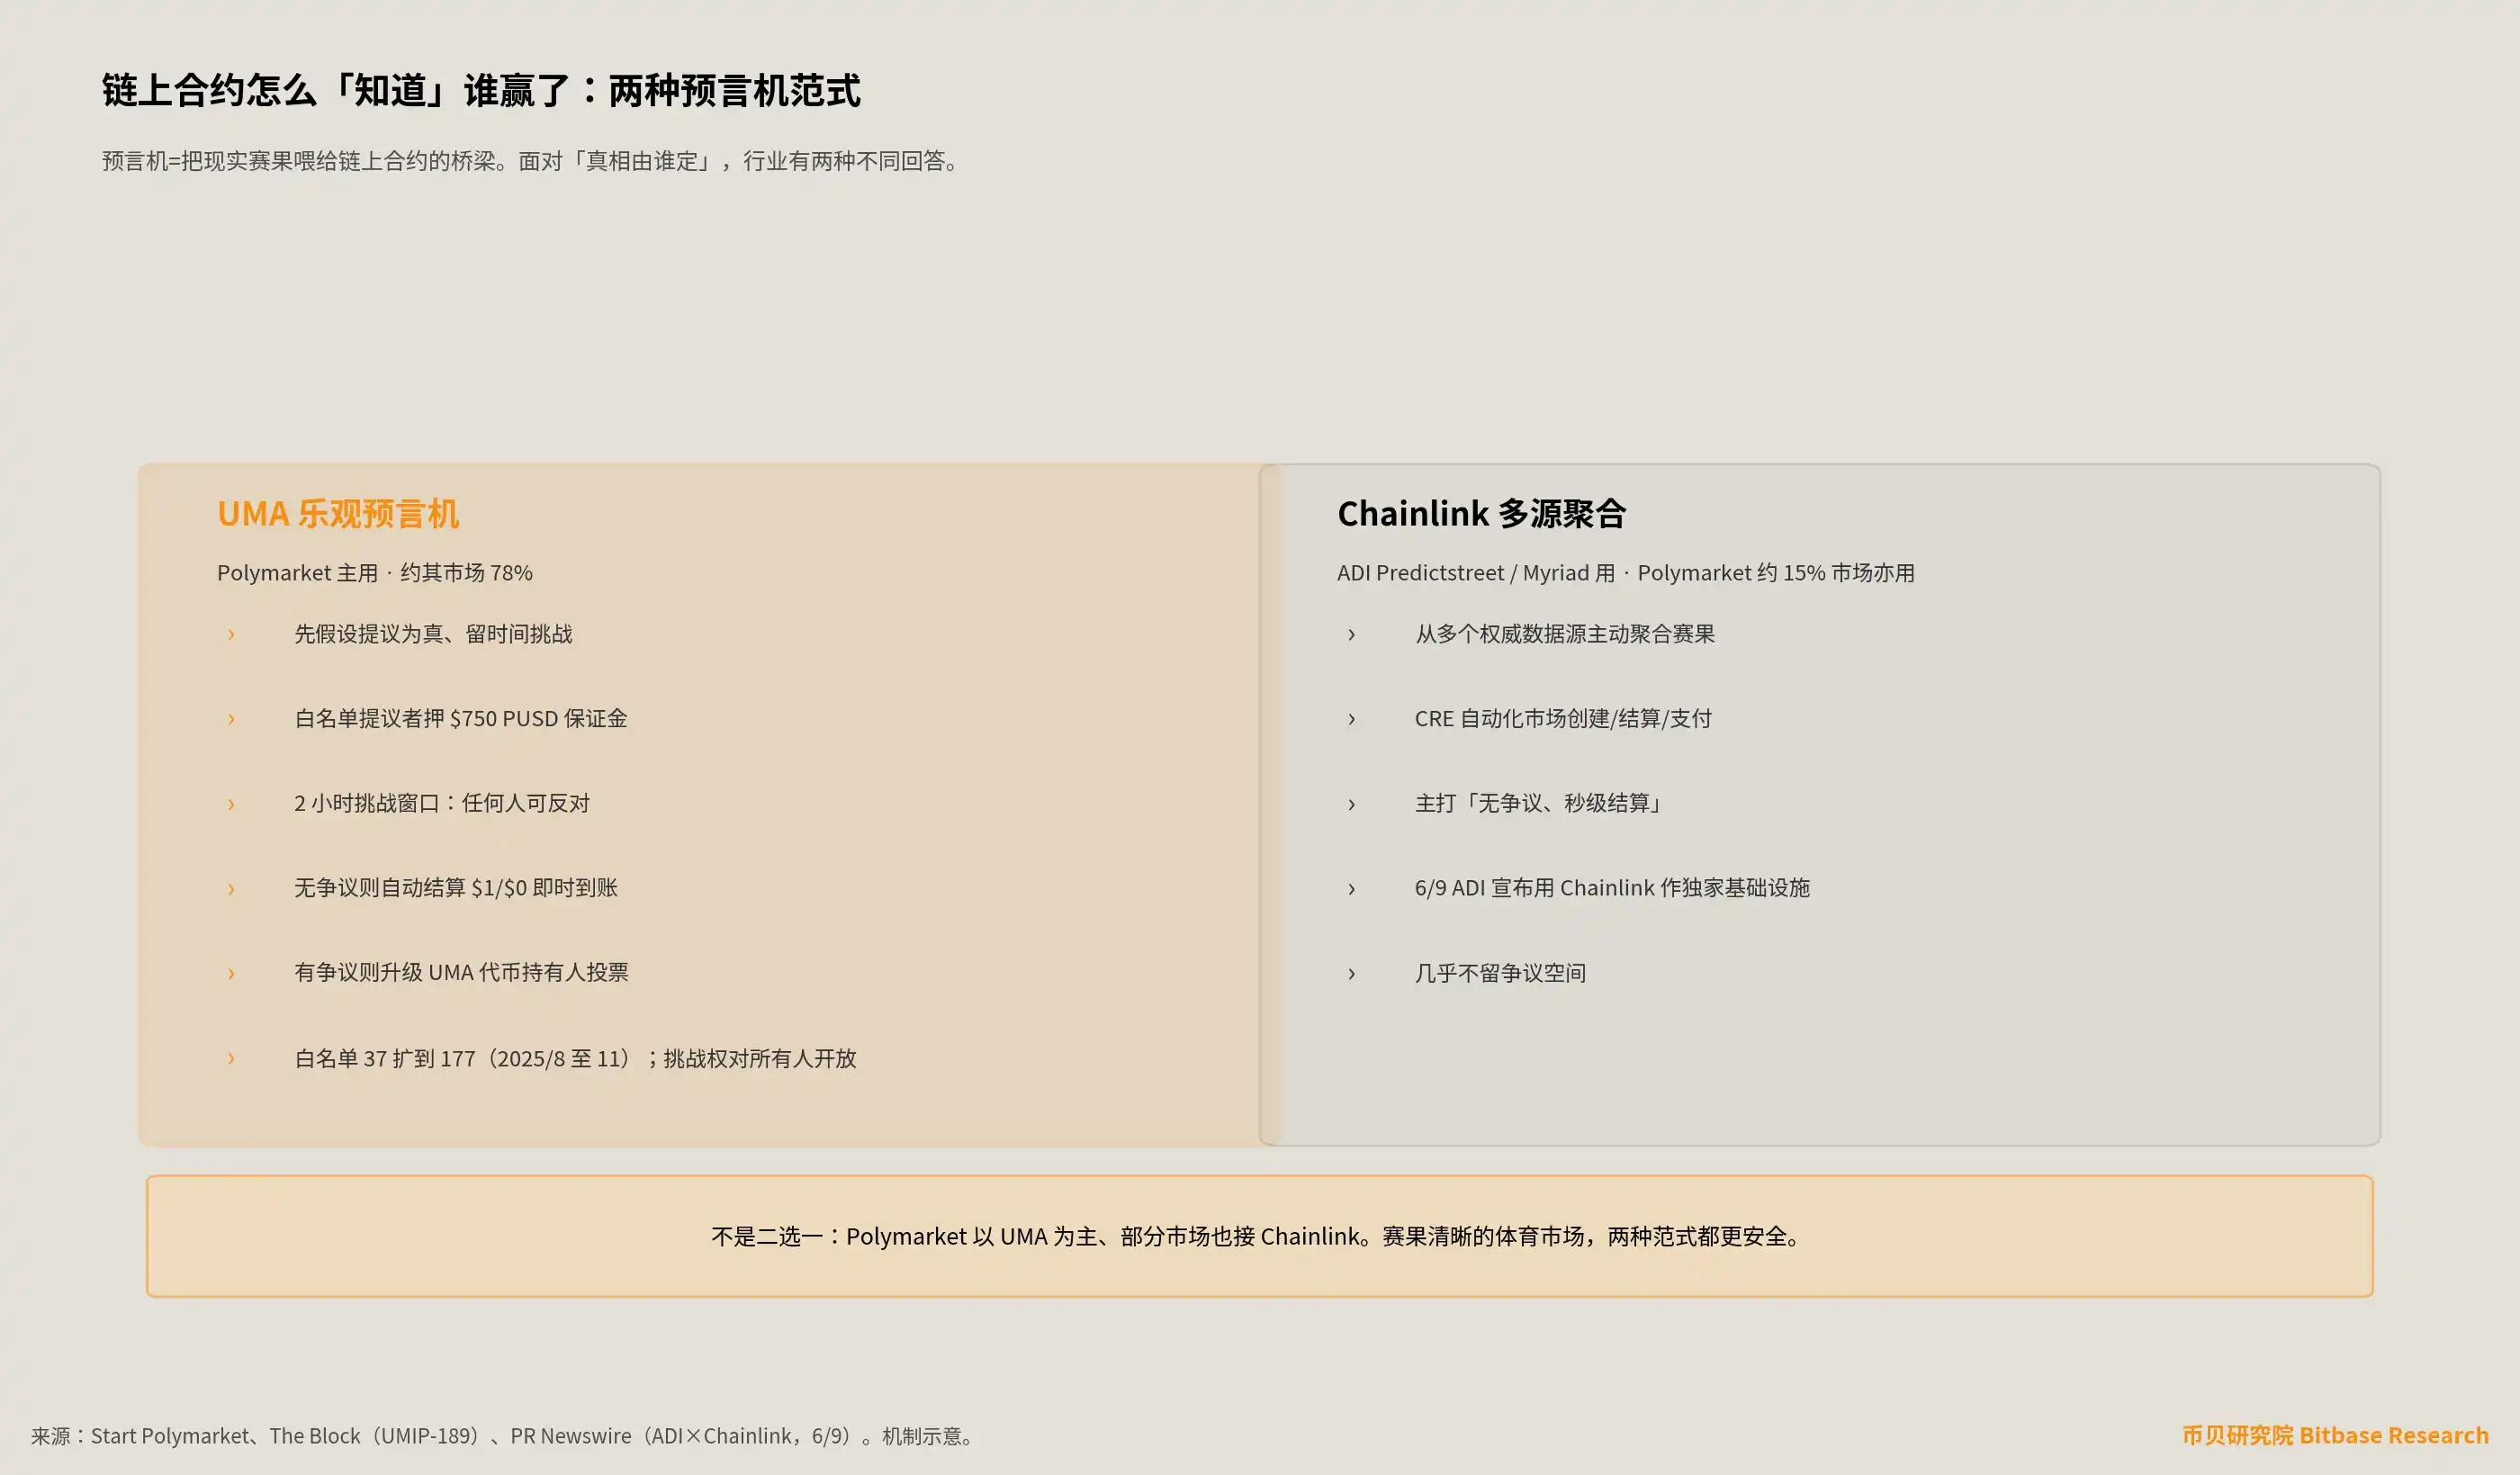Click the source footnote starting 来源：Start Polymarket
Image resolution: width=2520 pixels, height=1475 pixels.
click(504, 1436)
